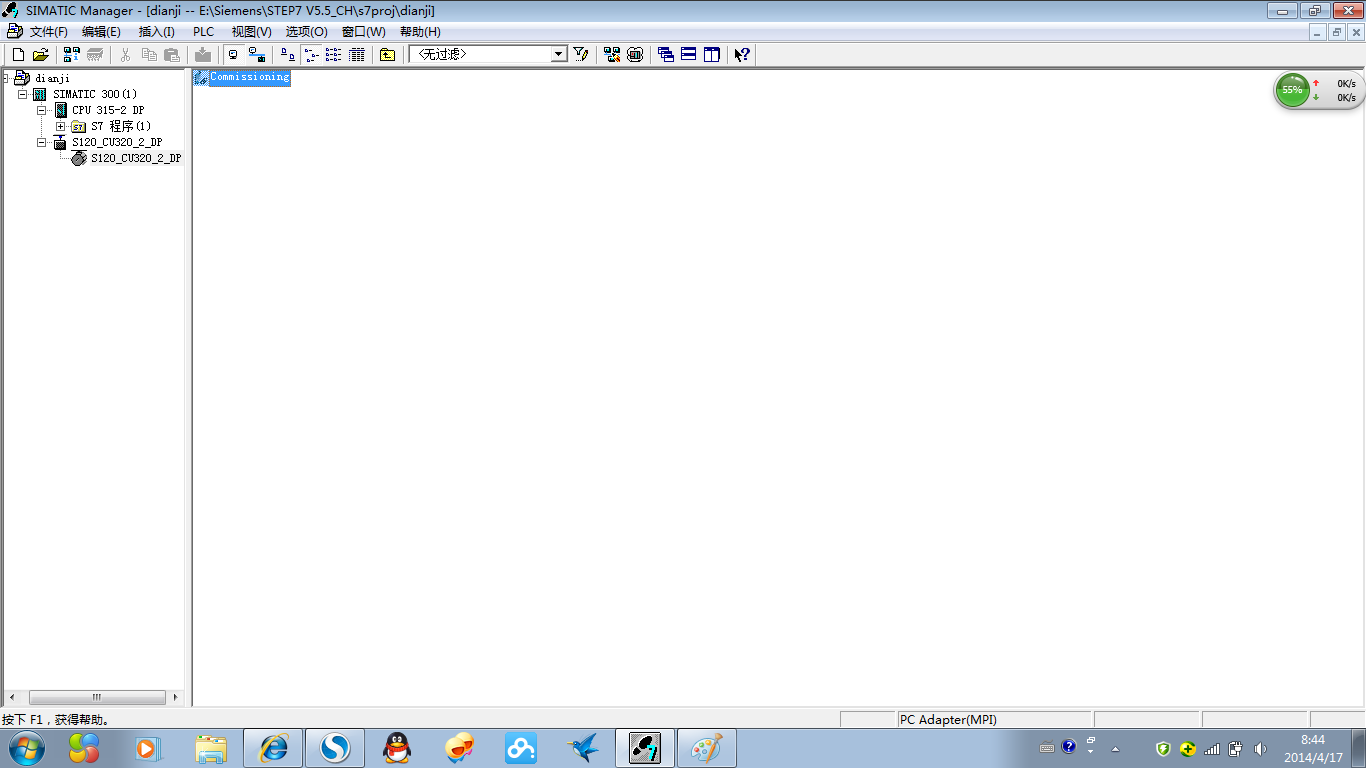Select the dianji project in the tree

(52, 78)
